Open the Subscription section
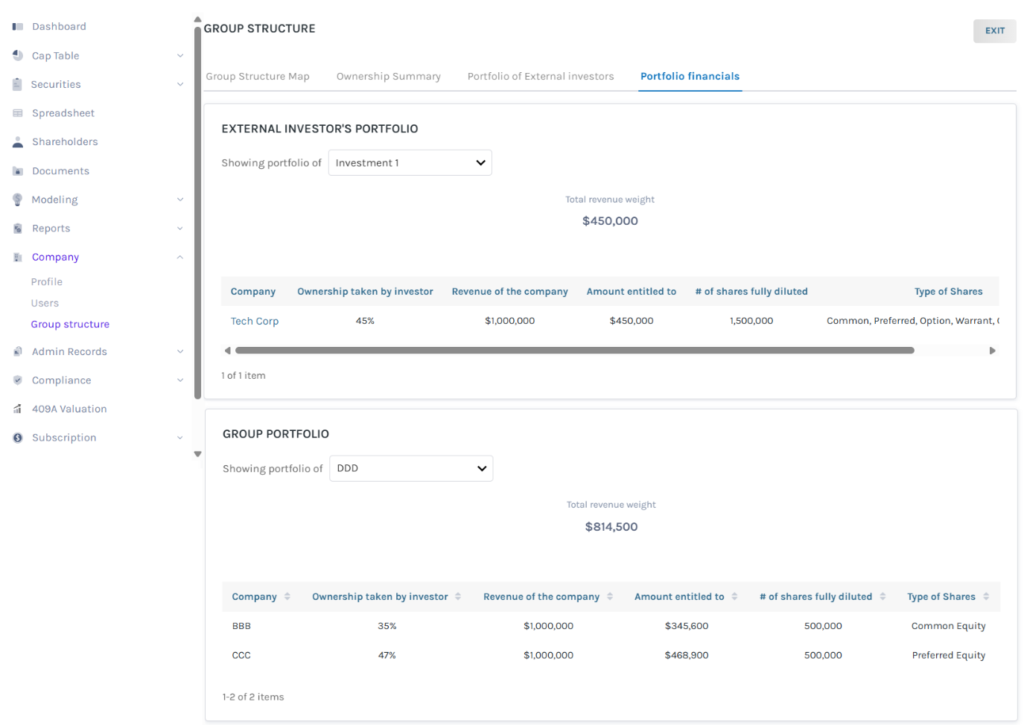Image resolution: width=1024 pixels, height=725 pixels. click(x=62, y=437)
